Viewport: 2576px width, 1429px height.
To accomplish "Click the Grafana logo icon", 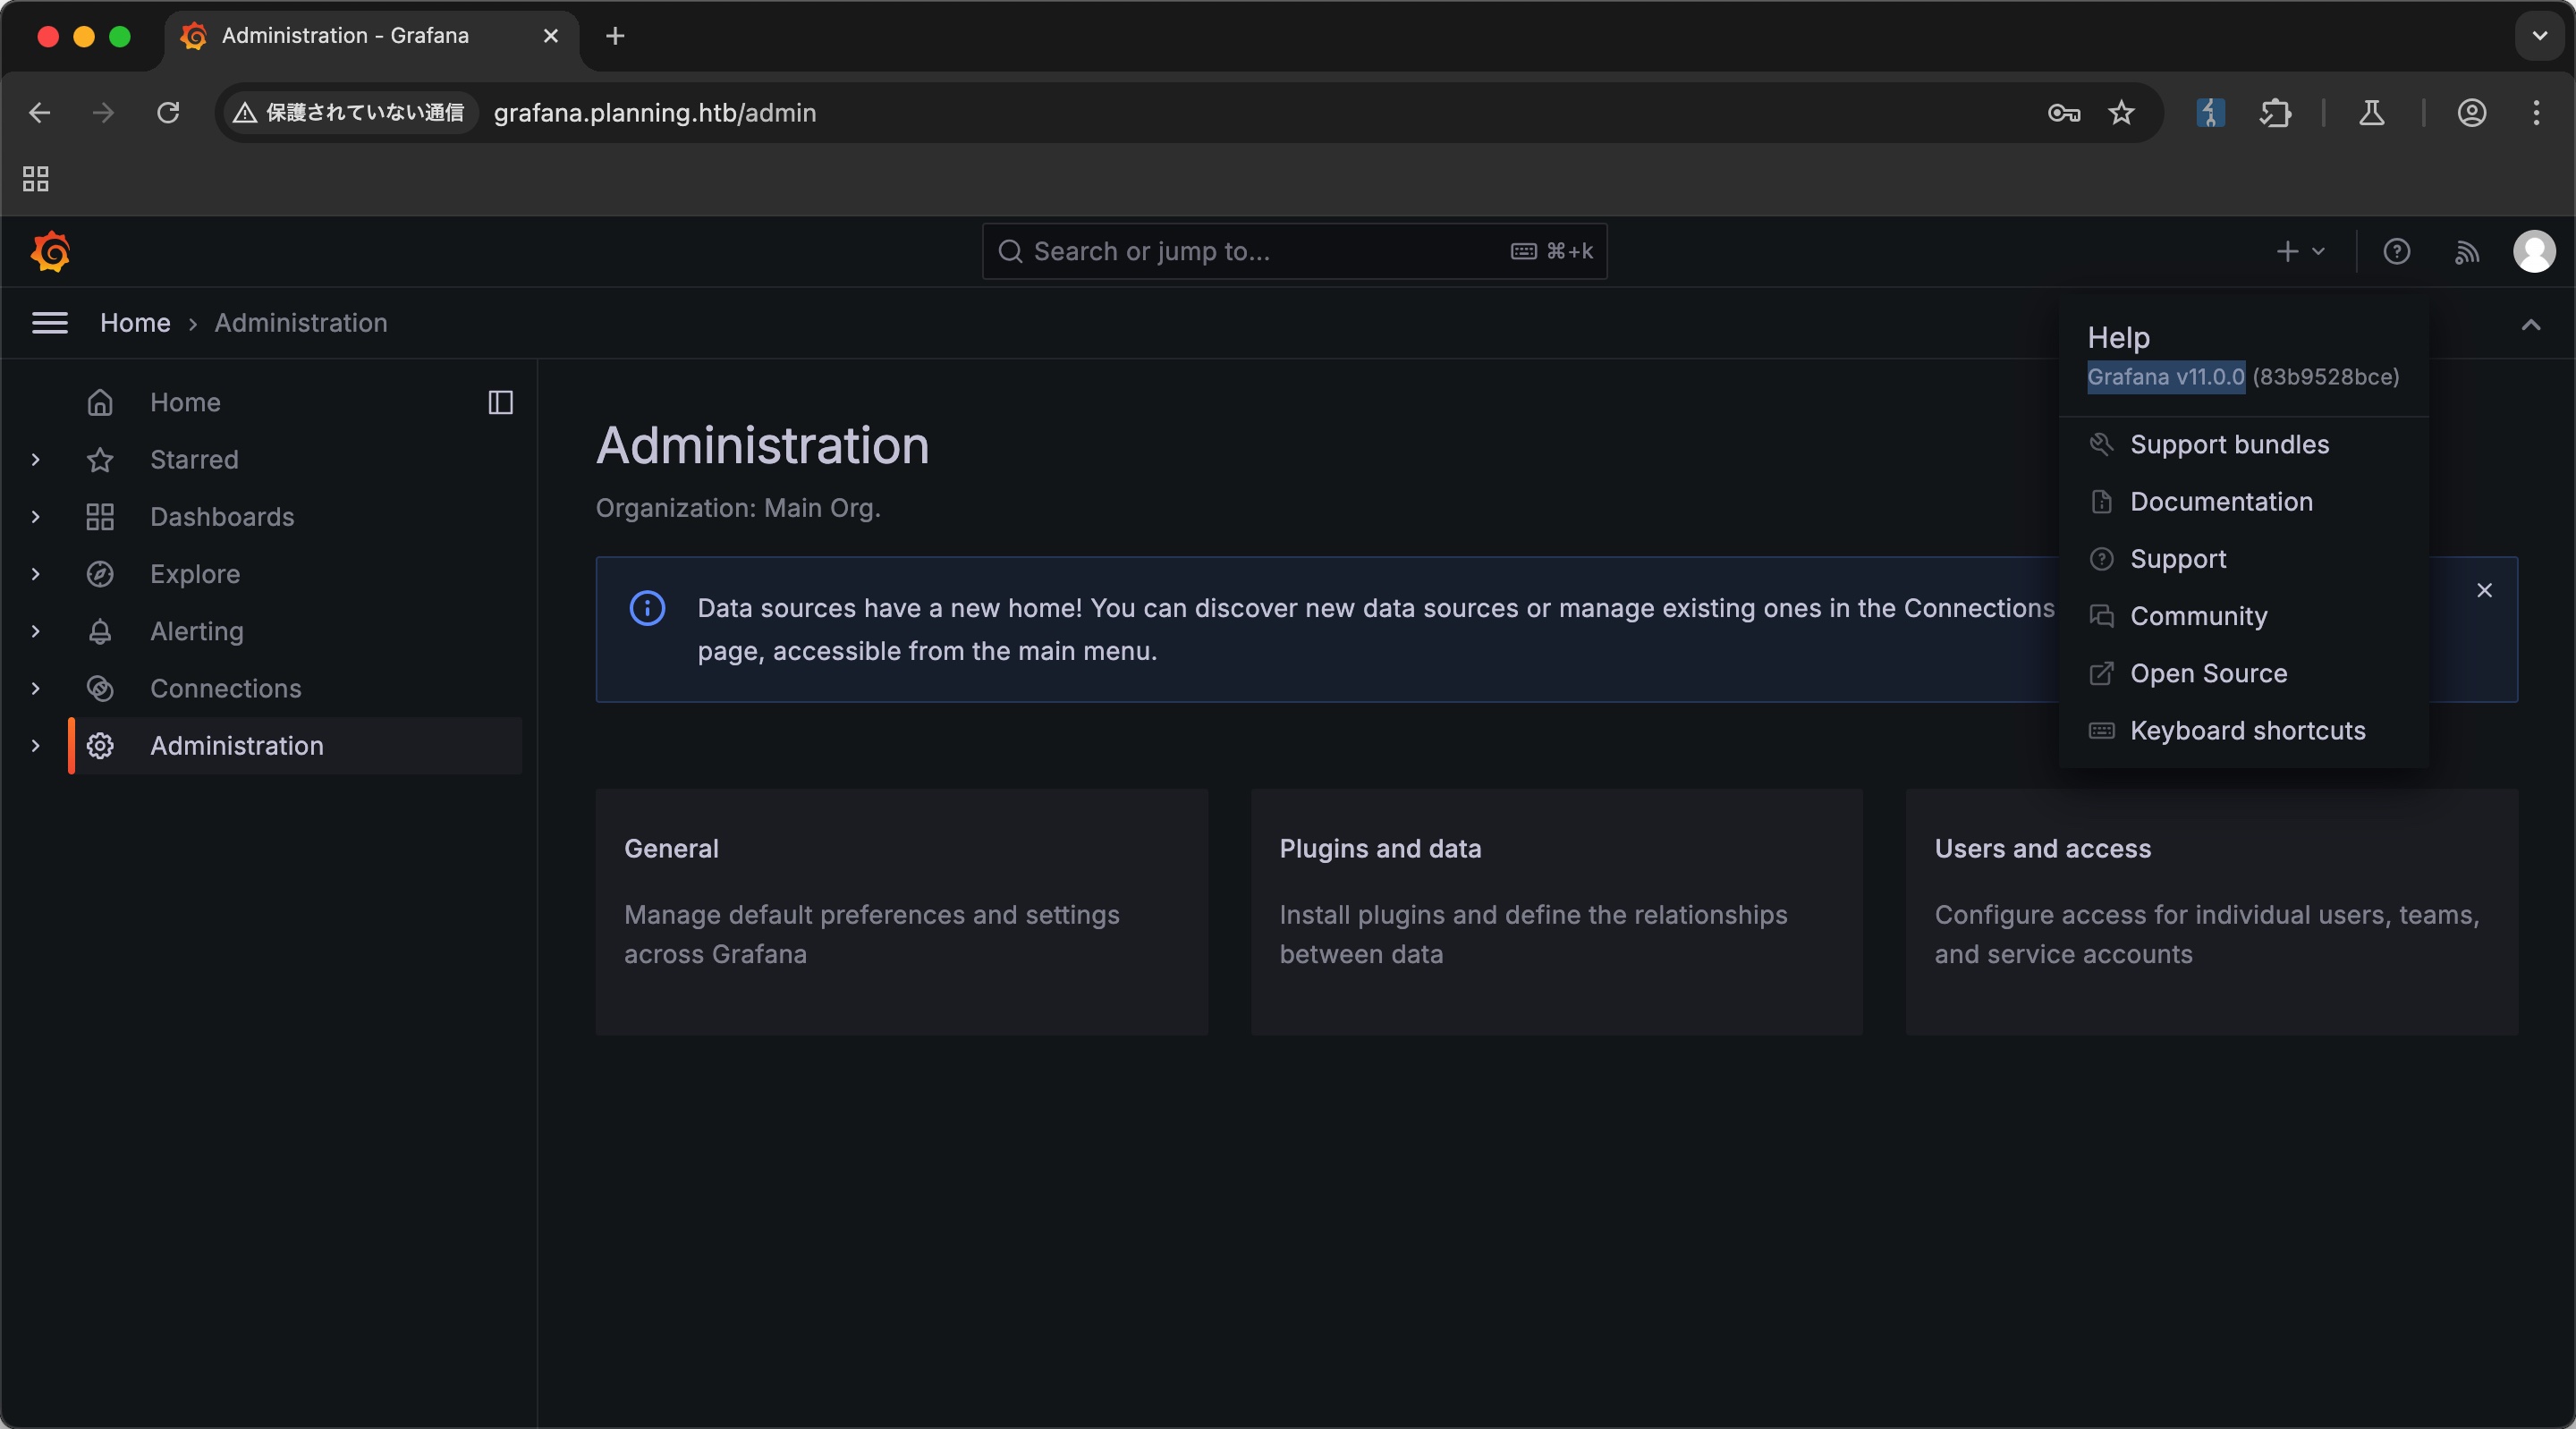I will click(50, 251).
